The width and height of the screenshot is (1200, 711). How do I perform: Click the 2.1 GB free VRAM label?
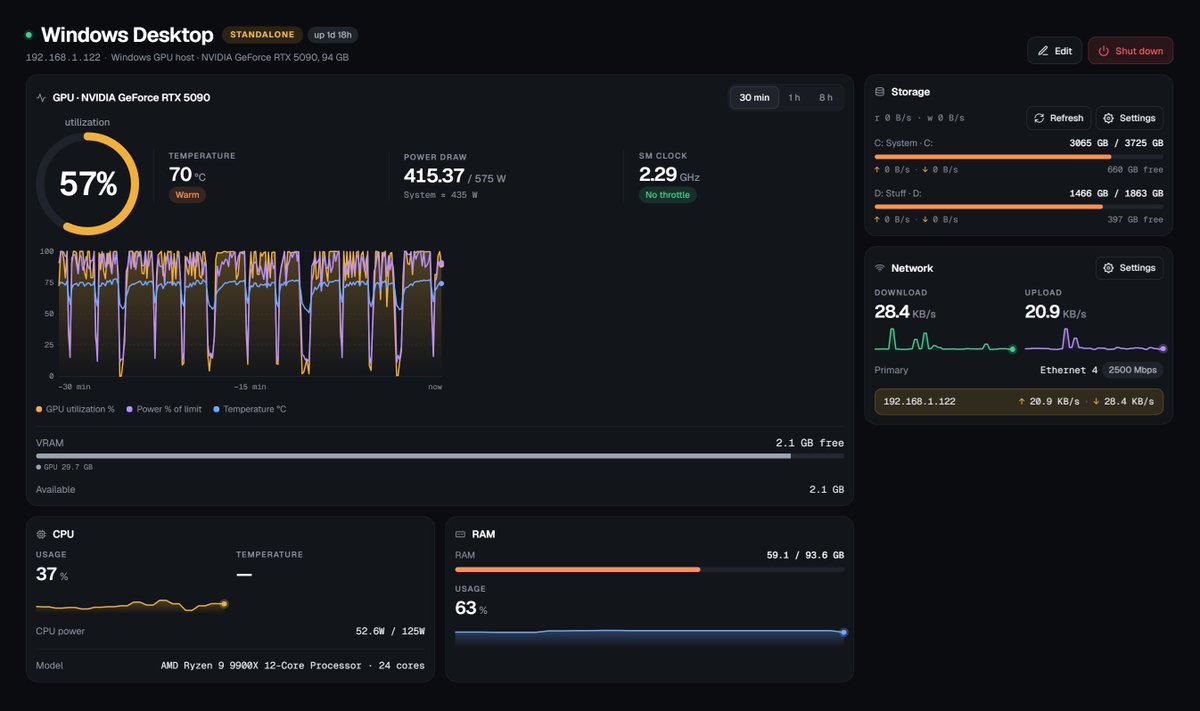[x=809, y=442]
